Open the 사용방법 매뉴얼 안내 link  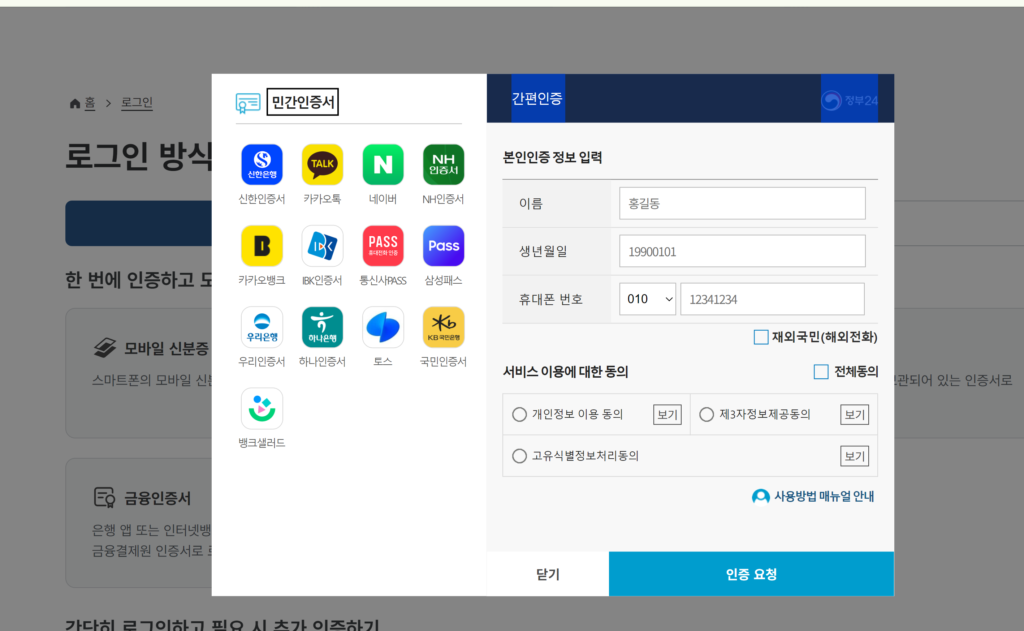(x=824, y=496)
